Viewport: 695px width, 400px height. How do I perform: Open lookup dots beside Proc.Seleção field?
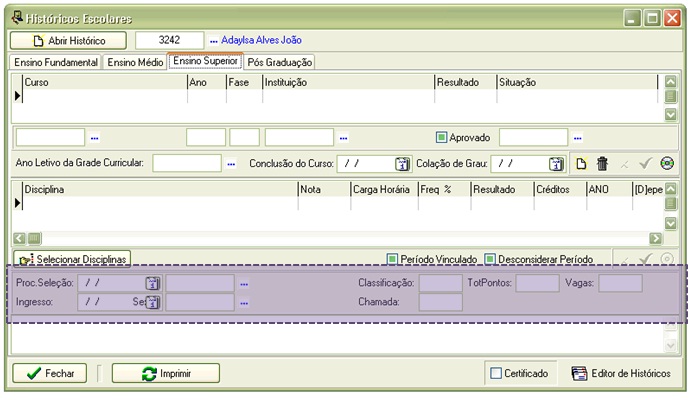pyautogui.click(x=244, y=284)
